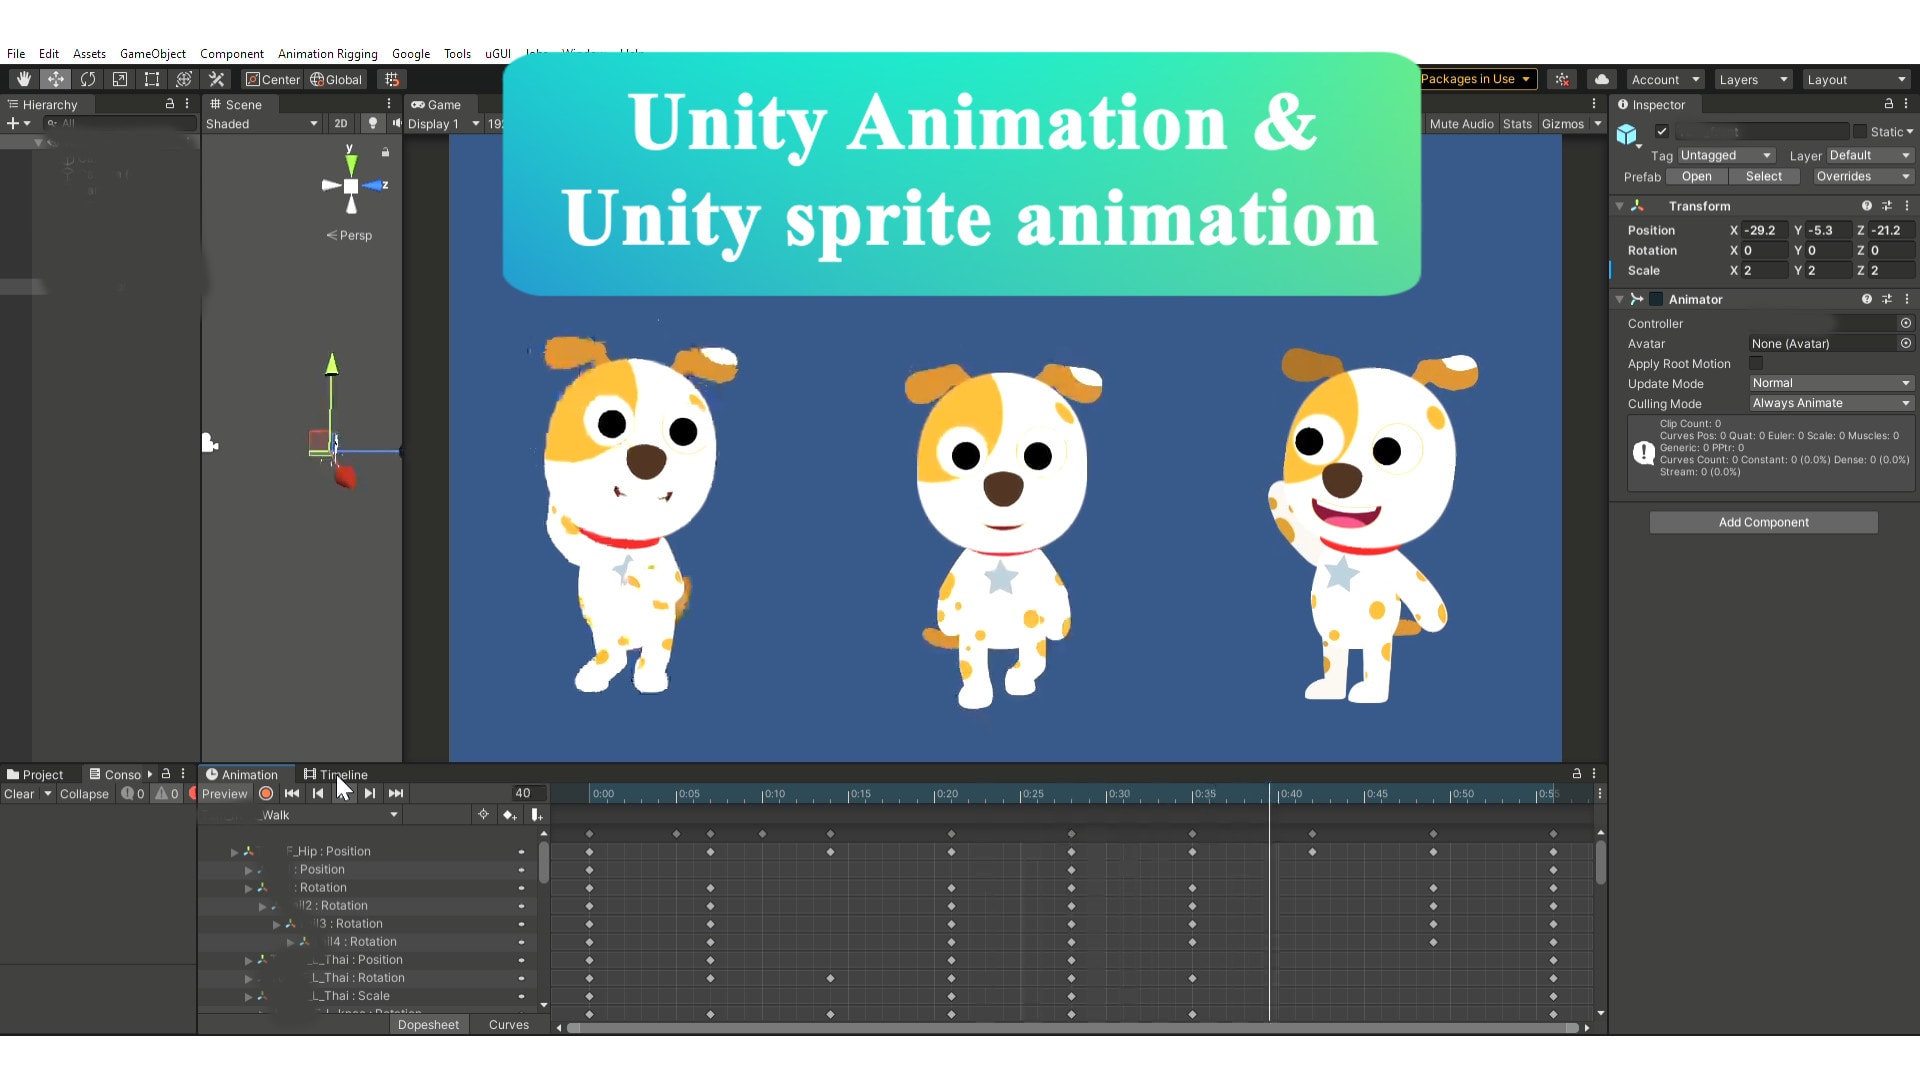The height and width of the screenshot is (1080, 1920).
Task: Open the Layout dropdown
Action: 1857,79
